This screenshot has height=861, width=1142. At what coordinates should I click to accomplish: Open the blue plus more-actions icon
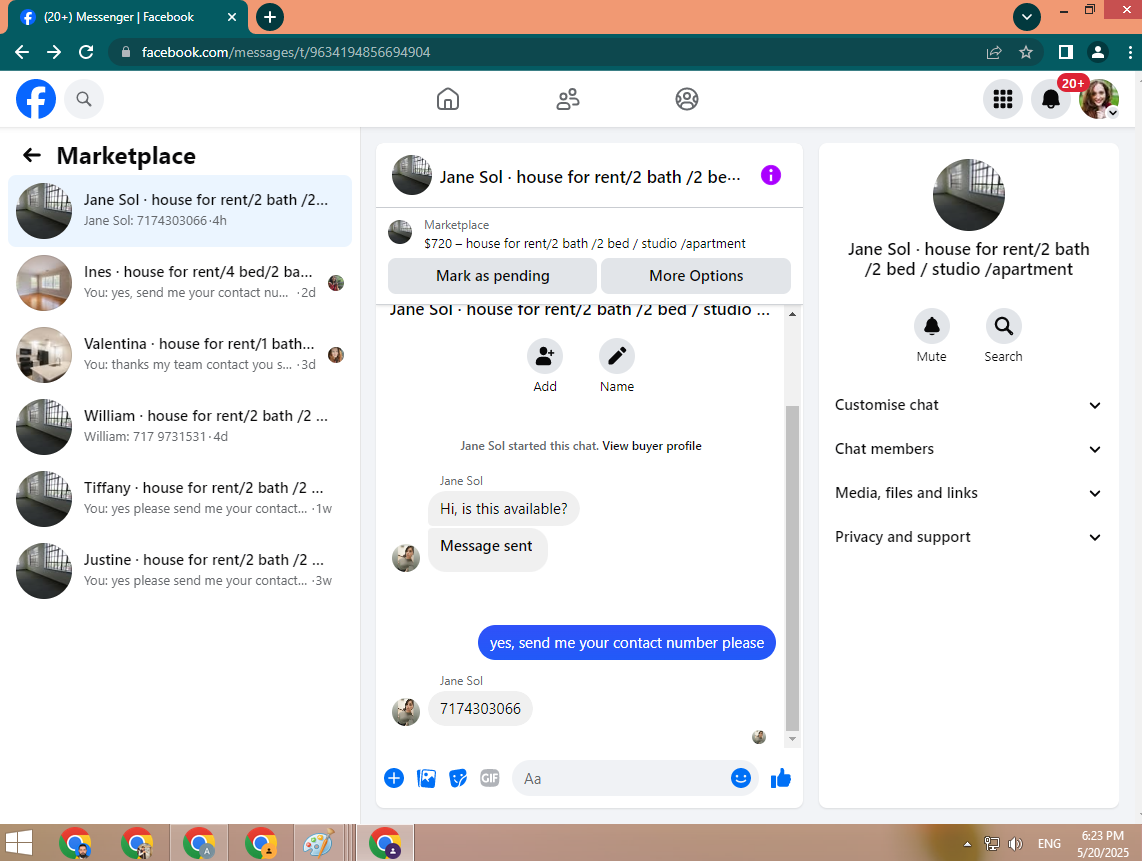[x=394, y=778]
